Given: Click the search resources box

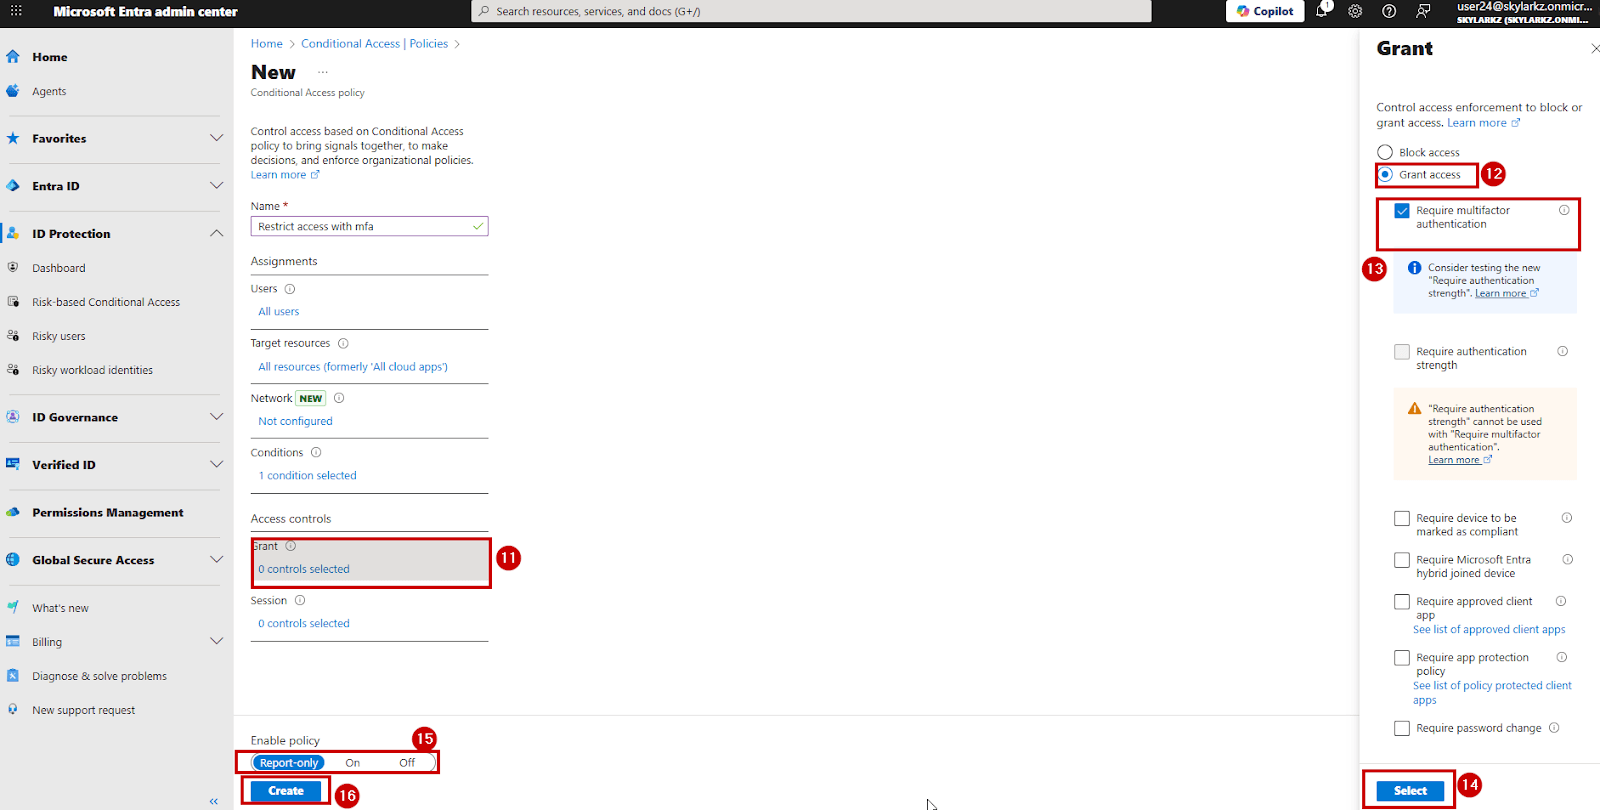Looking at the screenshot, I should (811, 11).
